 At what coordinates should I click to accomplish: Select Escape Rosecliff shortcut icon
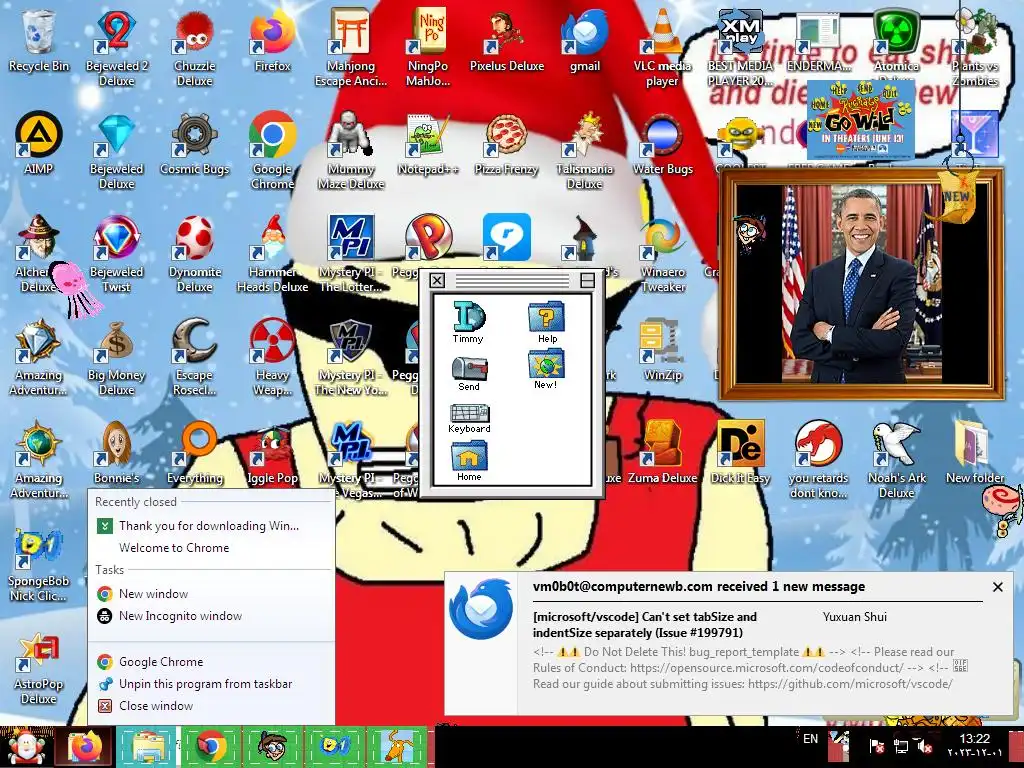[195, 355]
